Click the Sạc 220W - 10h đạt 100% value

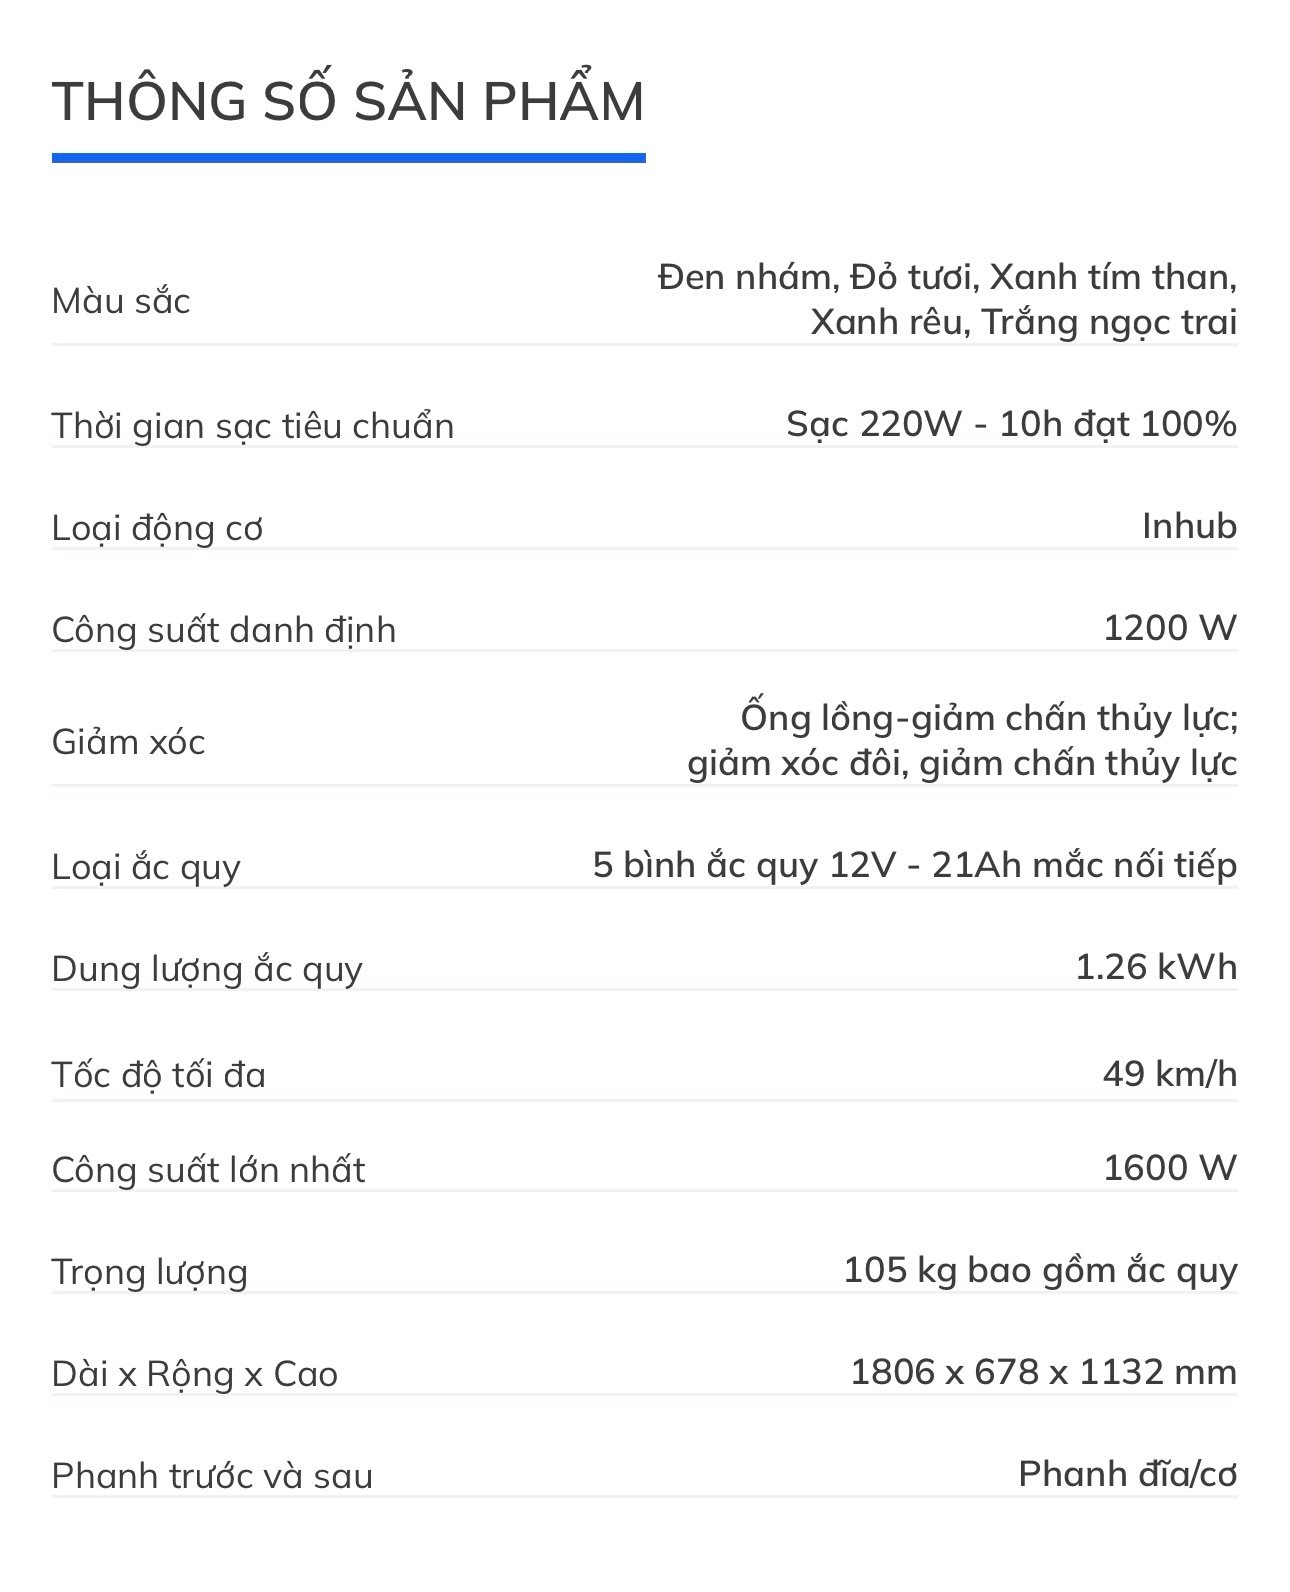point(1012,424)
